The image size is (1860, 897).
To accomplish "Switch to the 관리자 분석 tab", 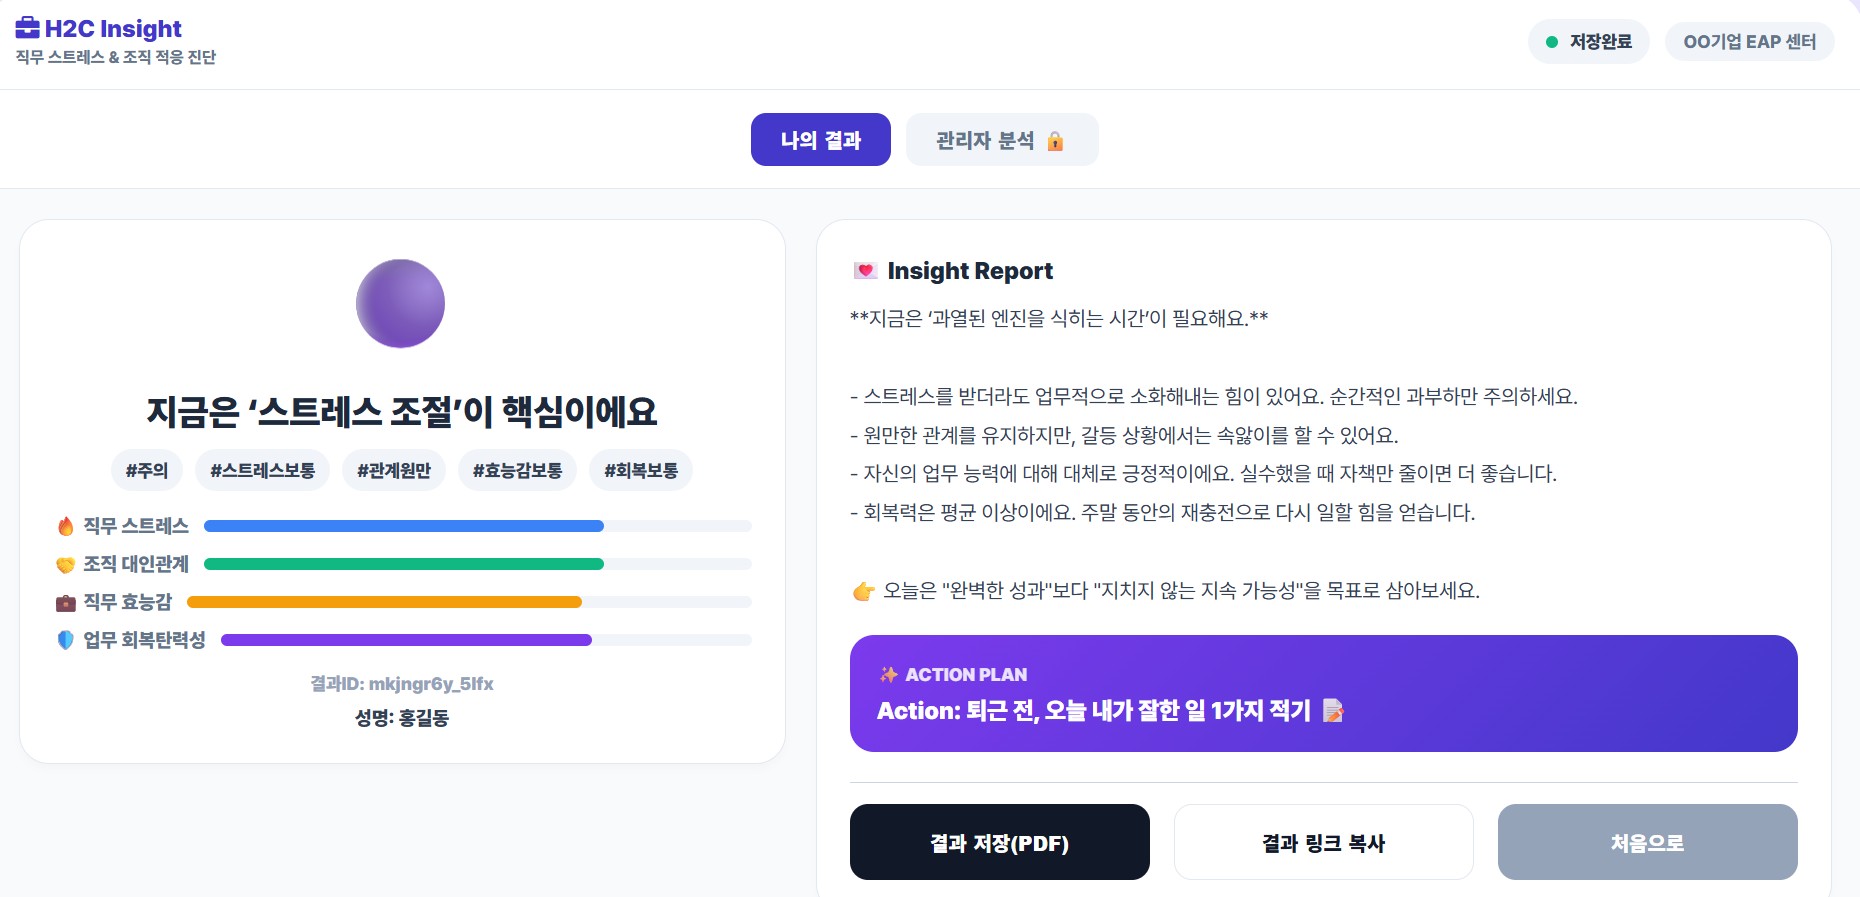I will [x=1001, y=140].
